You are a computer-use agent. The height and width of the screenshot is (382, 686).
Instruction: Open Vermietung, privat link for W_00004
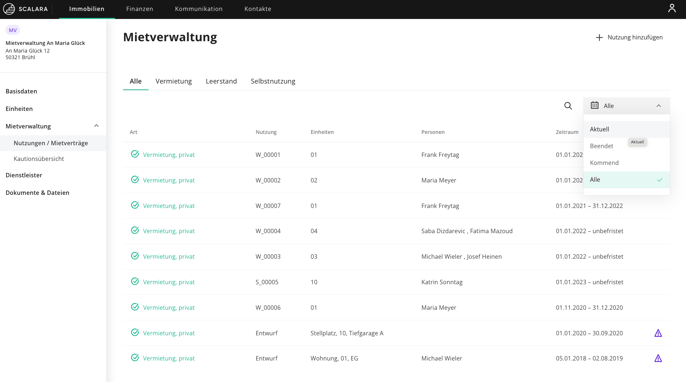tap(168, 231)
